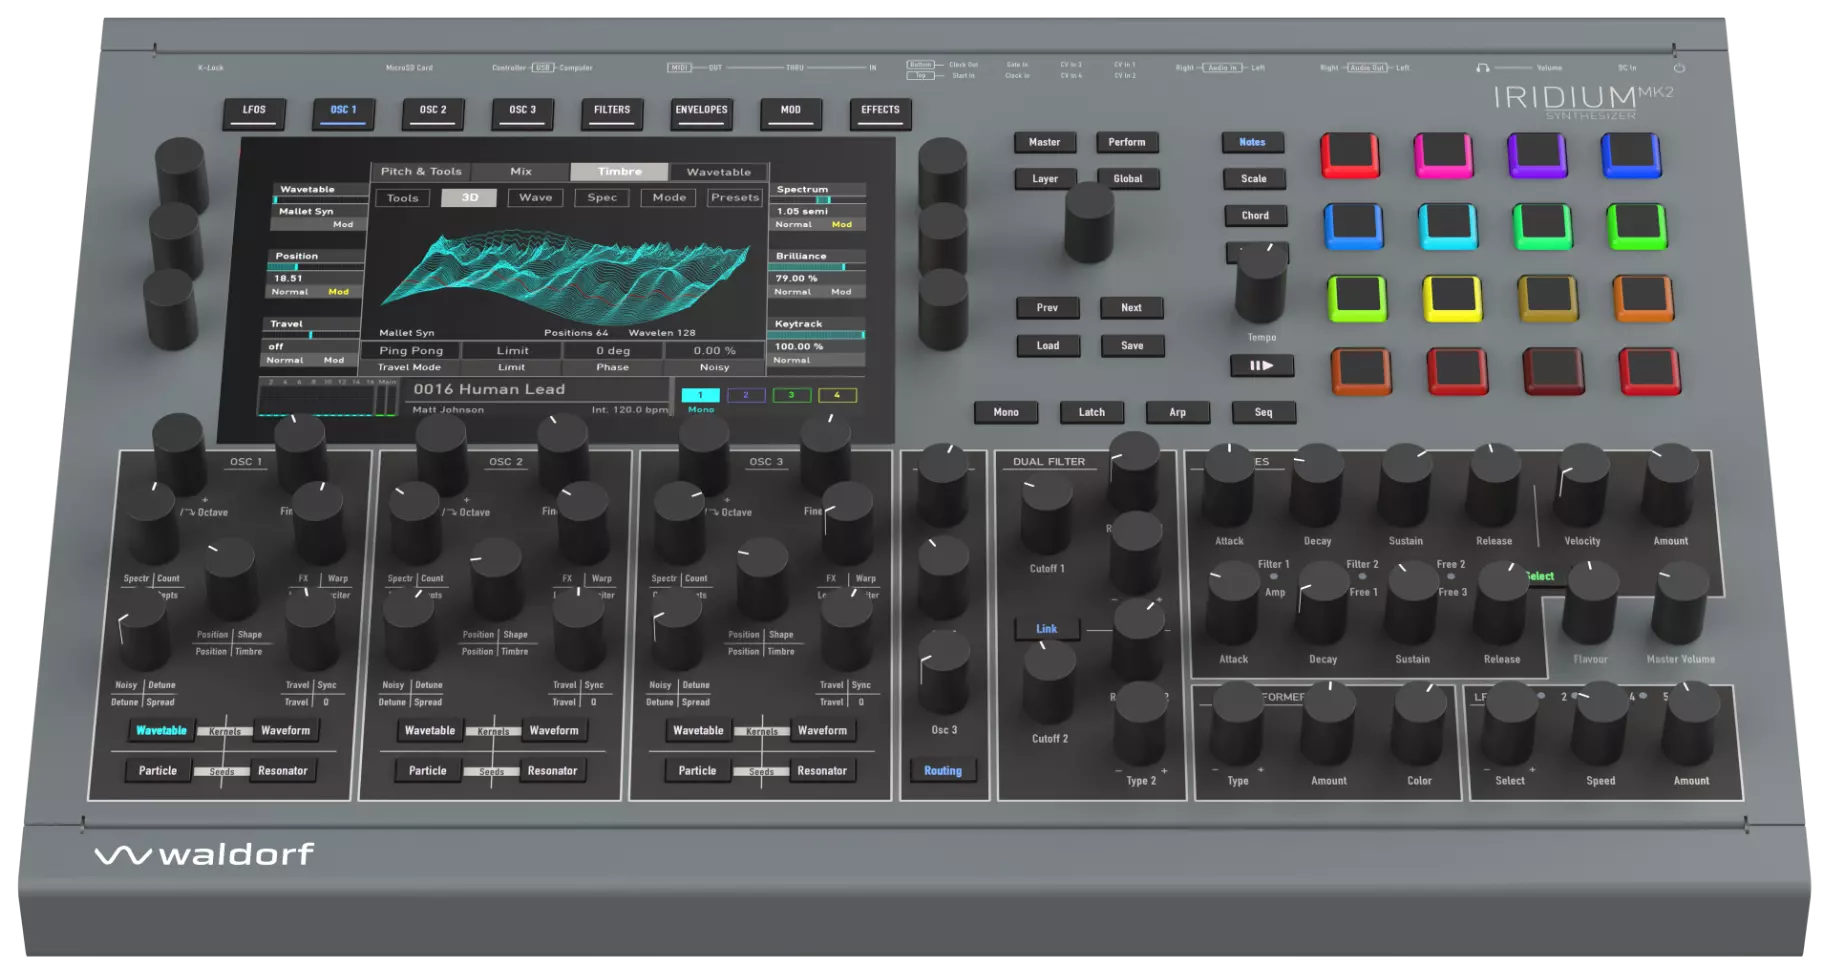The height and width of the screenshot is (974, 1829).
Task: Select the OSC 3 page button
Action: pyautogui.click(x=522, y=111)
